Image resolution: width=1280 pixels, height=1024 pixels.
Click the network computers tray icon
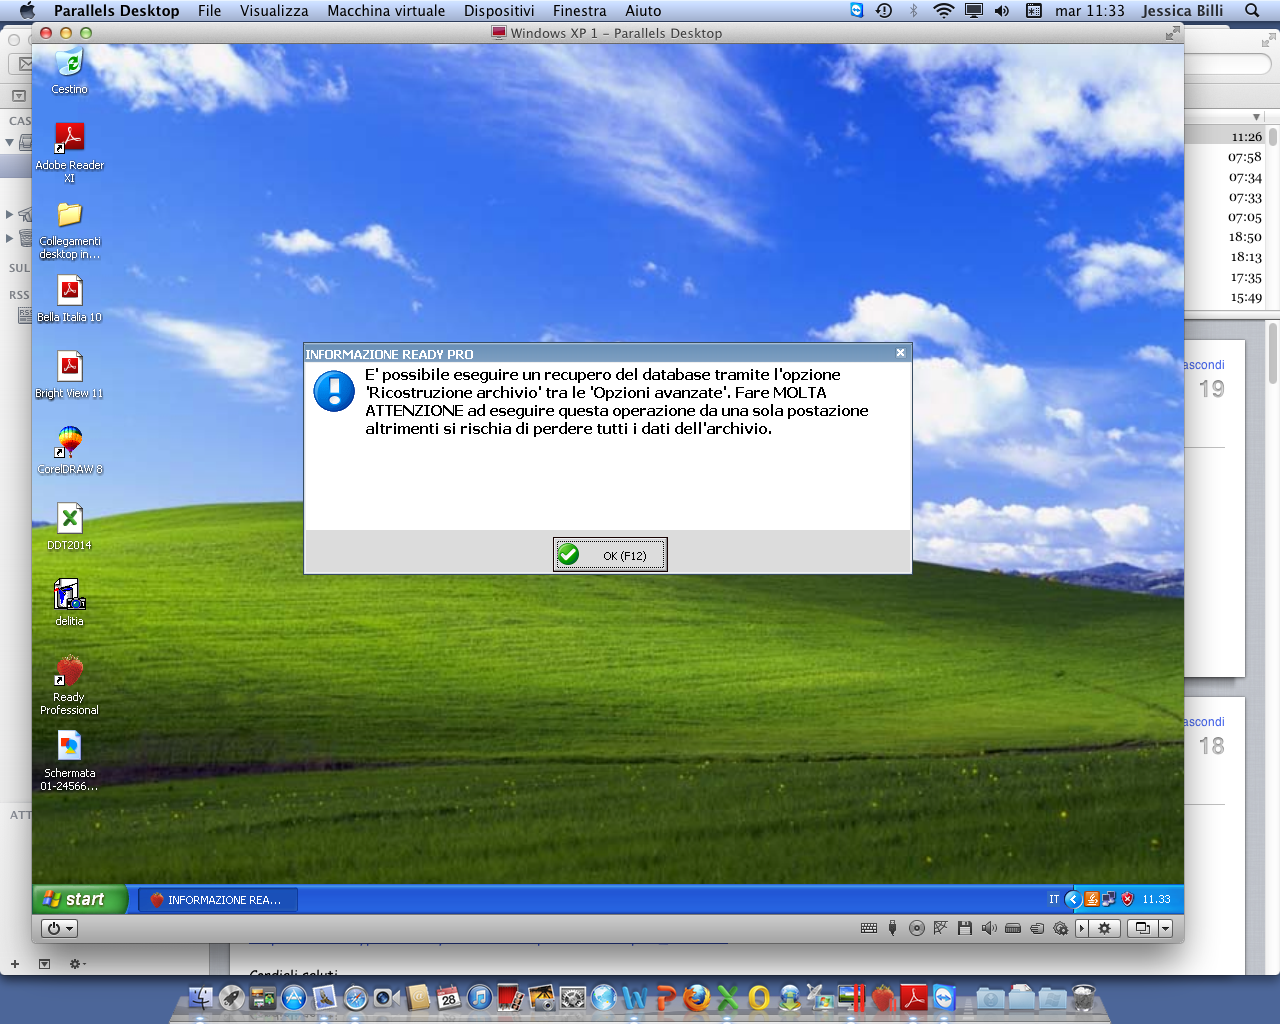(x=1109, y=899)
